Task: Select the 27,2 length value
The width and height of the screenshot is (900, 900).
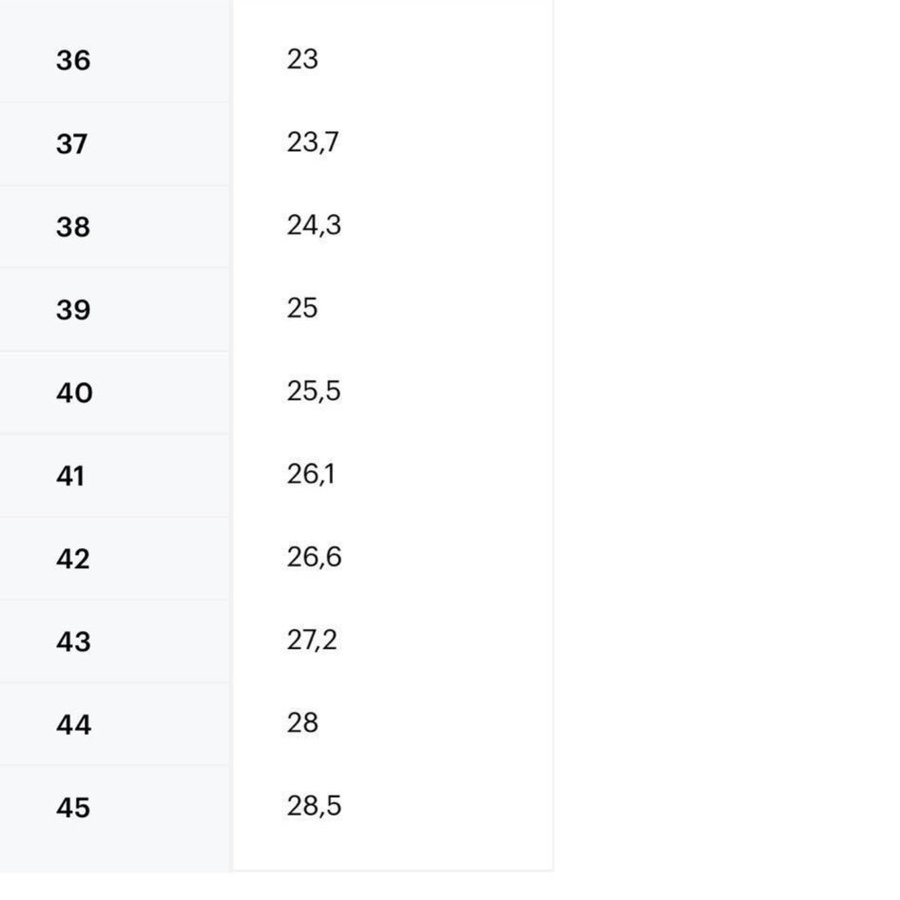Action: [312, 641]
